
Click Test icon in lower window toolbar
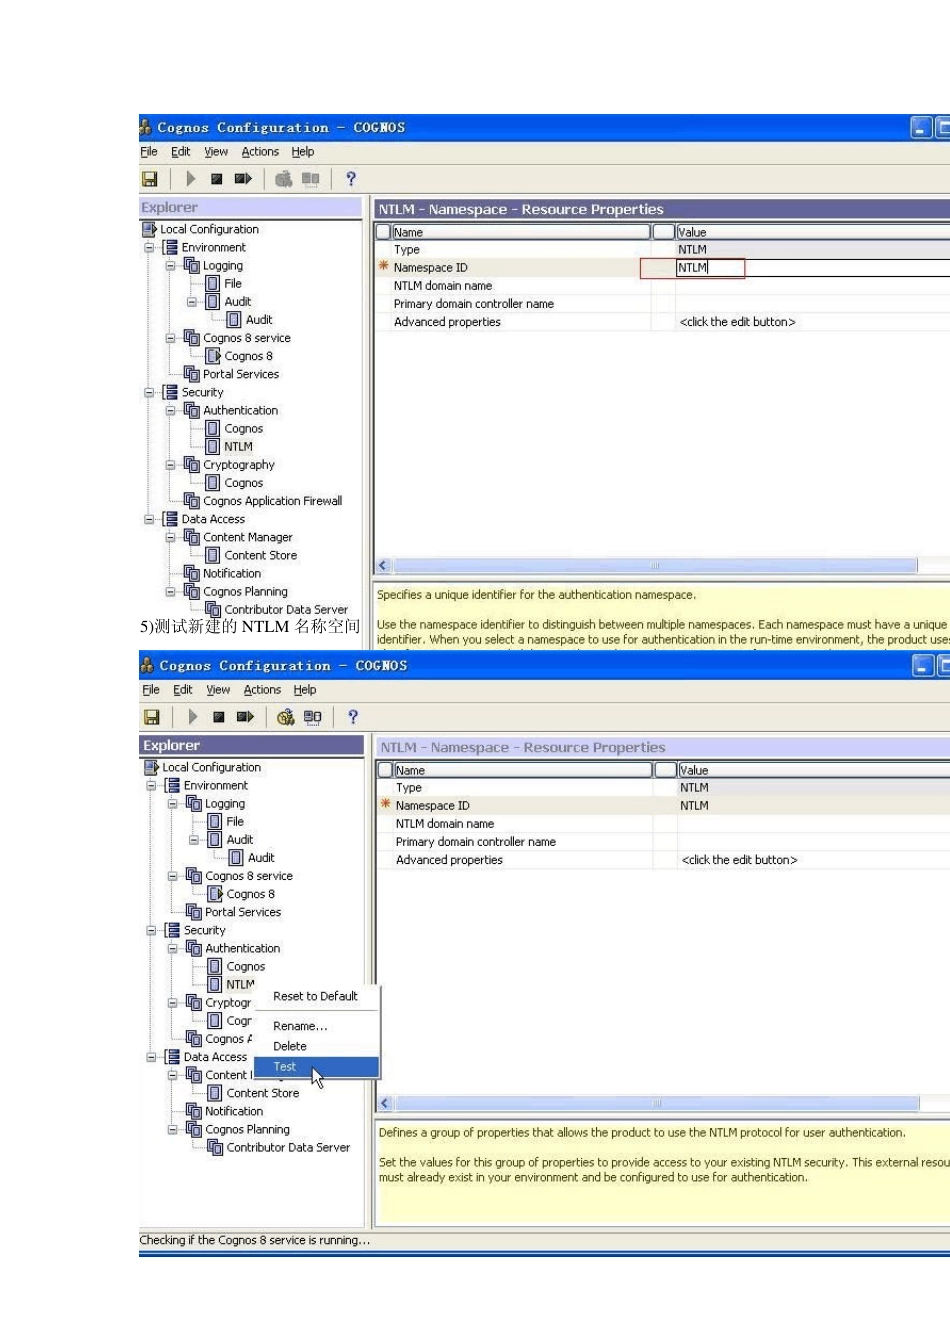(x=285, y=717)
